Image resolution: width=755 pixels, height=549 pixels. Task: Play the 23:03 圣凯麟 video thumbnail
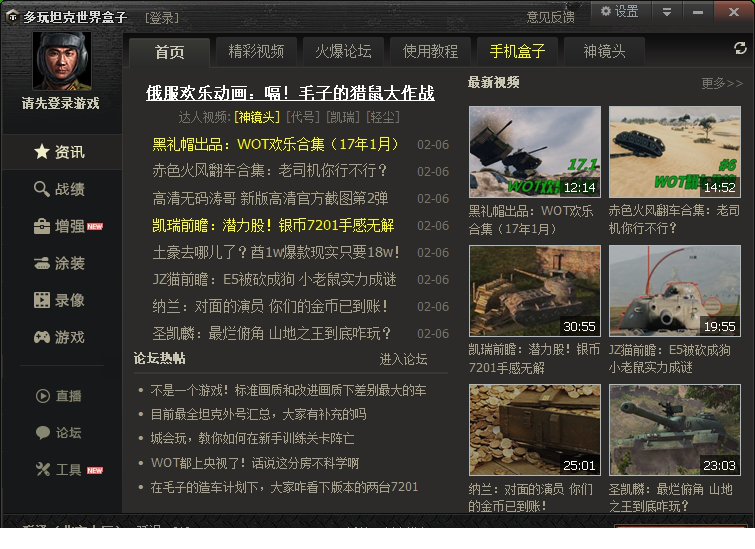pos(675,430)
